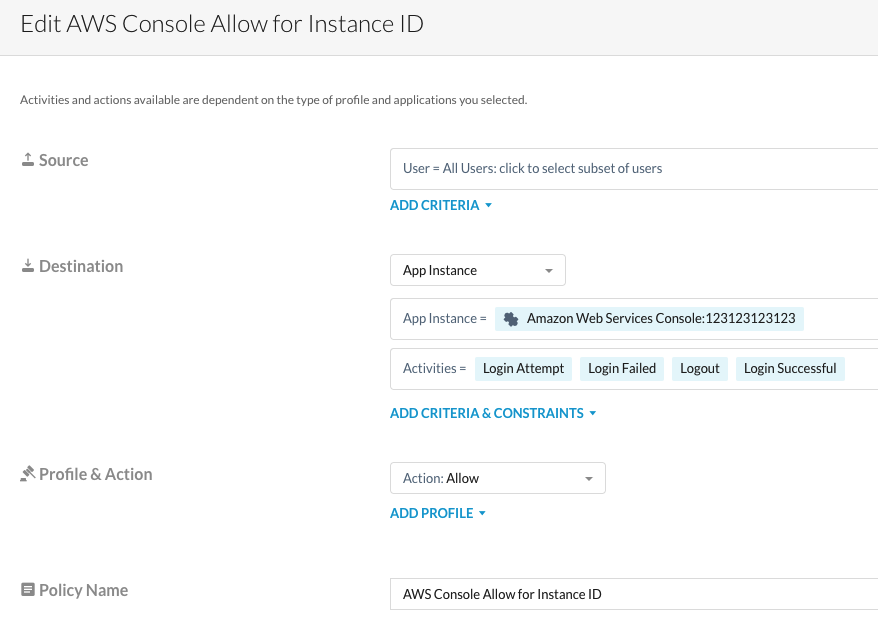
Task: Select the Logout activity tag
Action: 699,369
